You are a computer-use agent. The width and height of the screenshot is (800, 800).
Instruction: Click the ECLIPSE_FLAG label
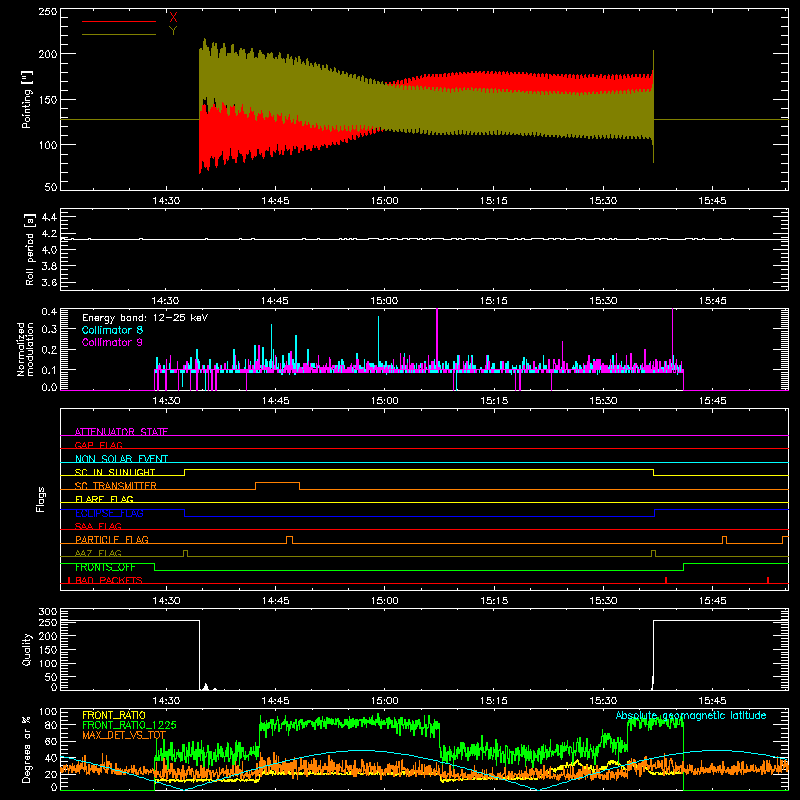tap(109, 513)
